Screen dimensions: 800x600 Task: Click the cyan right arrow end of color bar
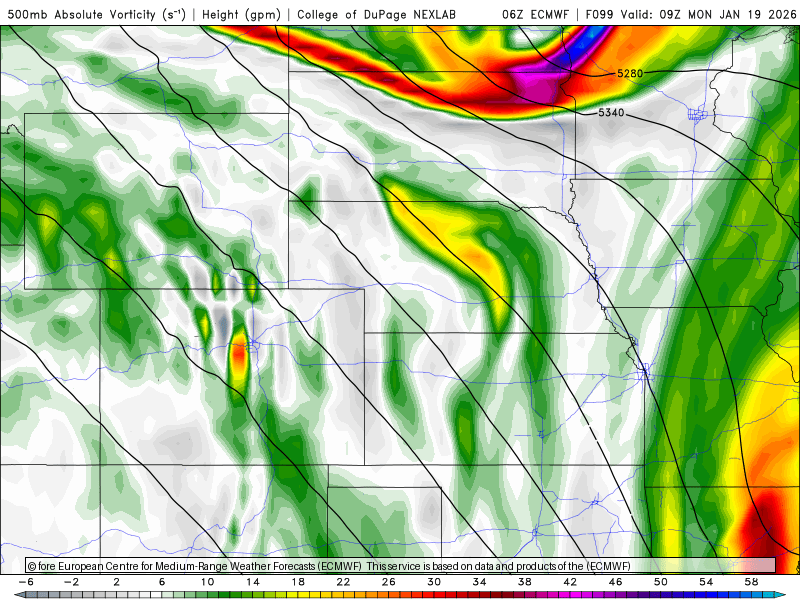[782, 595]
